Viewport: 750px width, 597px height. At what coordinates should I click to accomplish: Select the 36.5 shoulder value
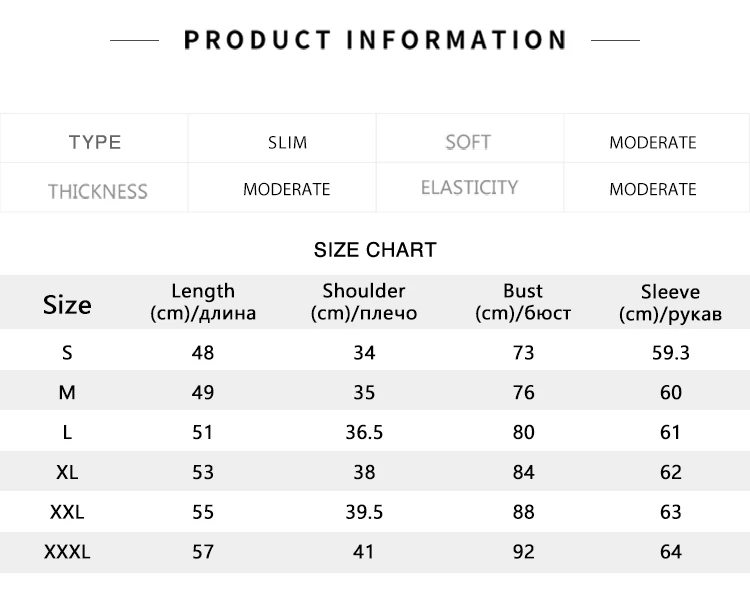point(364,432)
